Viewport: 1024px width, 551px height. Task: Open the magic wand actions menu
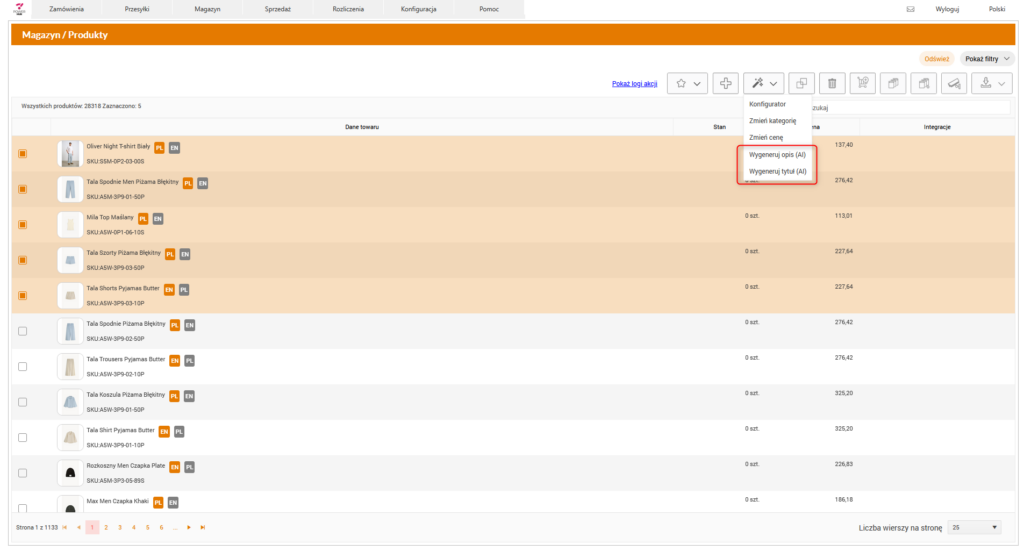pos(763,84)
